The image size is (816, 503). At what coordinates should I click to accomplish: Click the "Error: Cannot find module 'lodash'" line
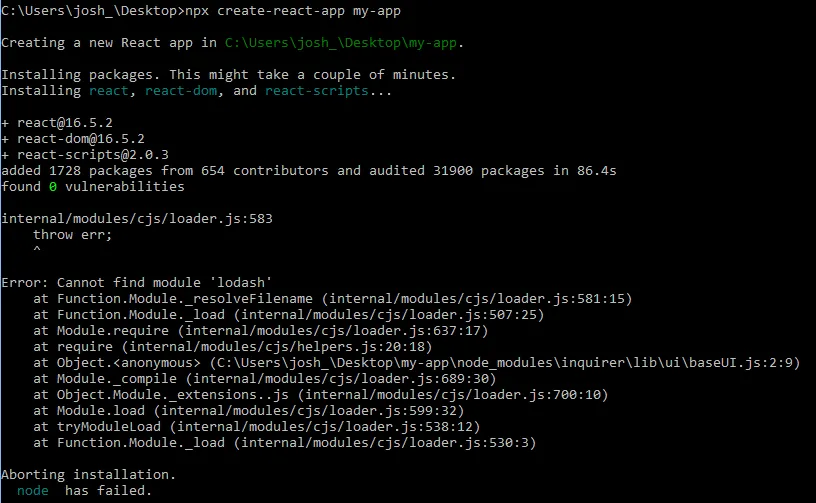[x=136, y=282]
